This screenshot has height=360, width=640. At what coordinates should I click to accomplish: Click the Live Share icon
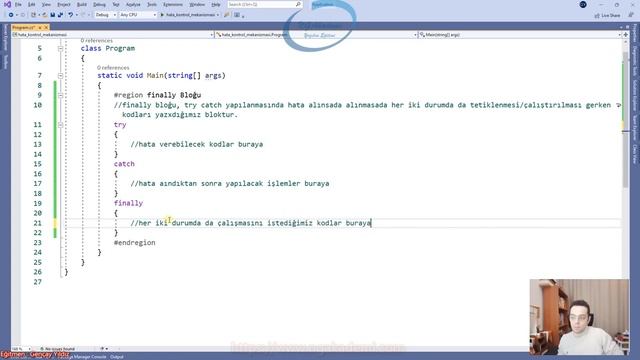(x=597, y=16)
